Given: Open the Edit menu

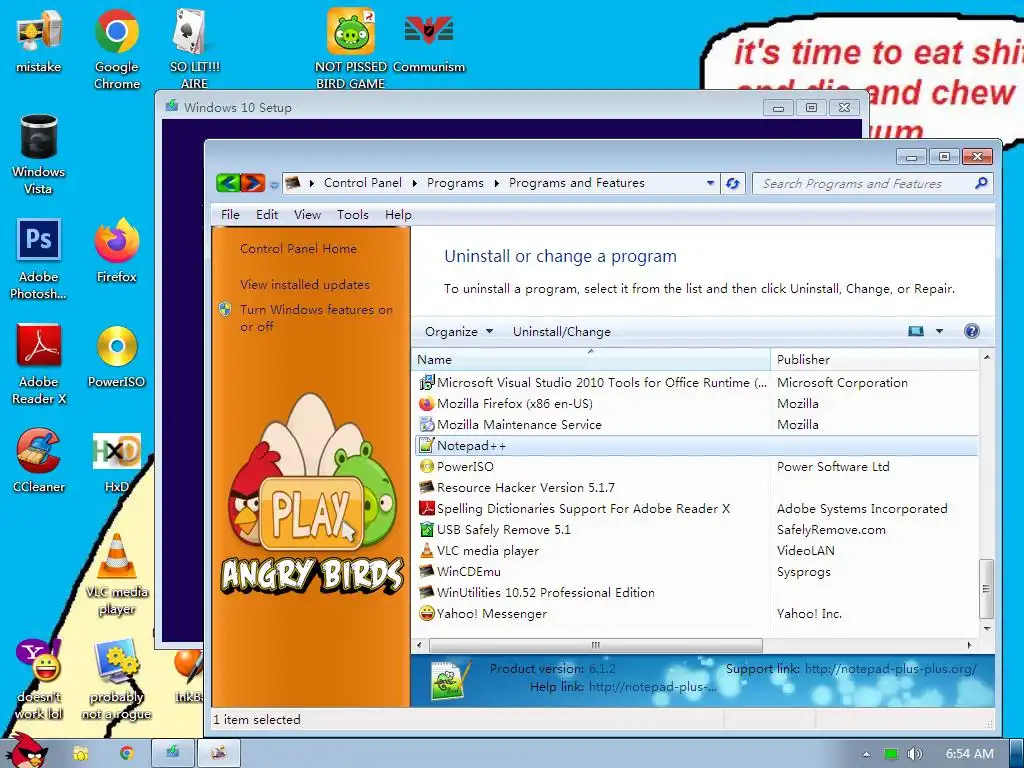Looking at the screenshot, I should coord(266,215).
